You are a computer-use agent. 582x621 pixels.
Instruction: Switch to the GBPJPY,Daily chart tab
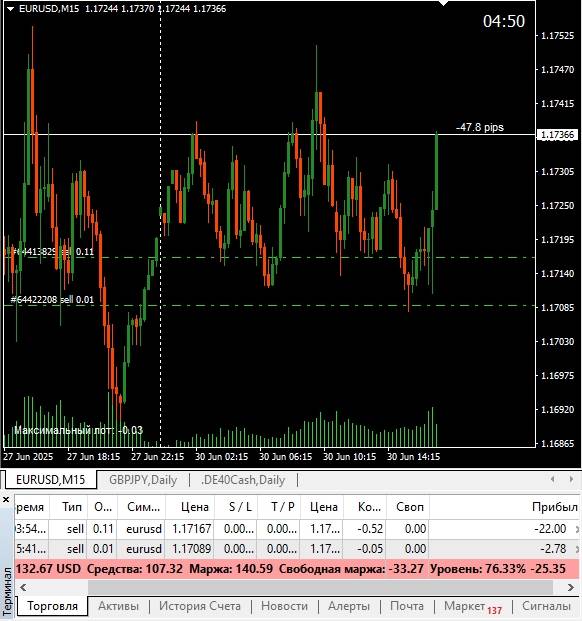(x=143, y=480)
